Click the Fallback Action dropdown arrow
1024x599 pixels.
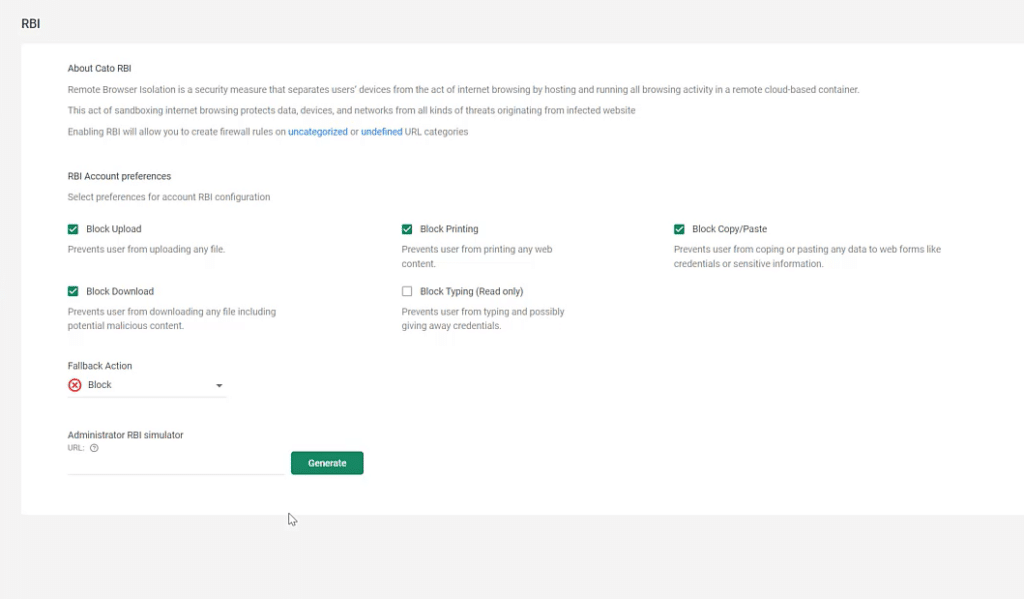tap(220, 384)
